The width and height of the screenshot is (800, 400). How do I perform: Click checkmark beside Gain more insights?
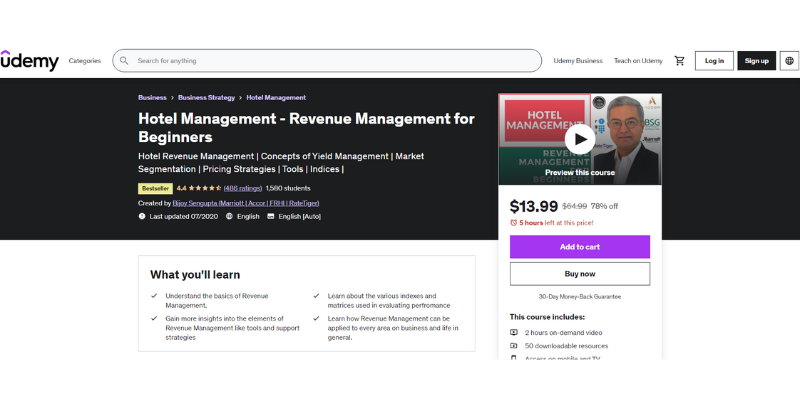point(154,318)
